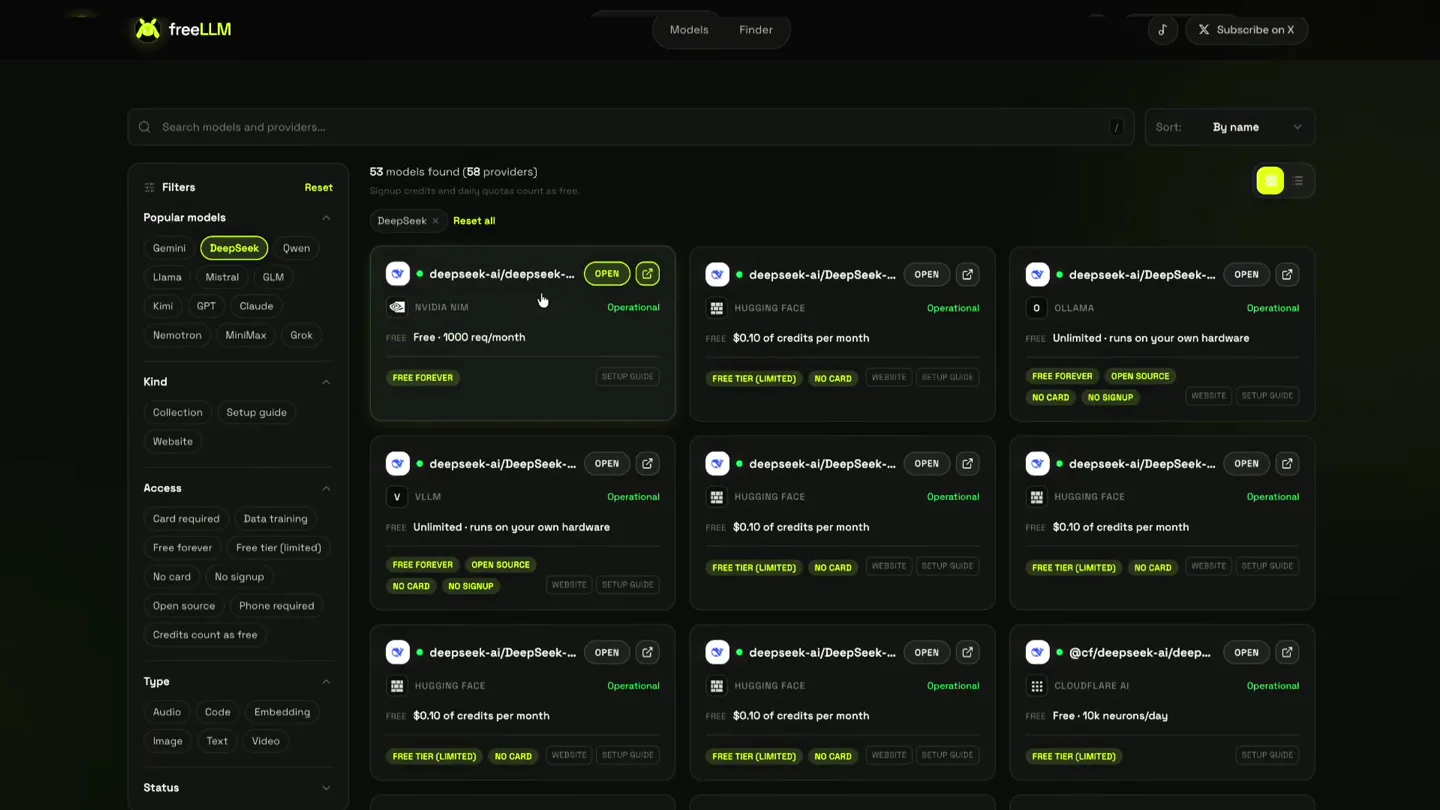Screen dimensions: 1440x810
Task: Collapse the Popular models section
Action: (326, 218)
